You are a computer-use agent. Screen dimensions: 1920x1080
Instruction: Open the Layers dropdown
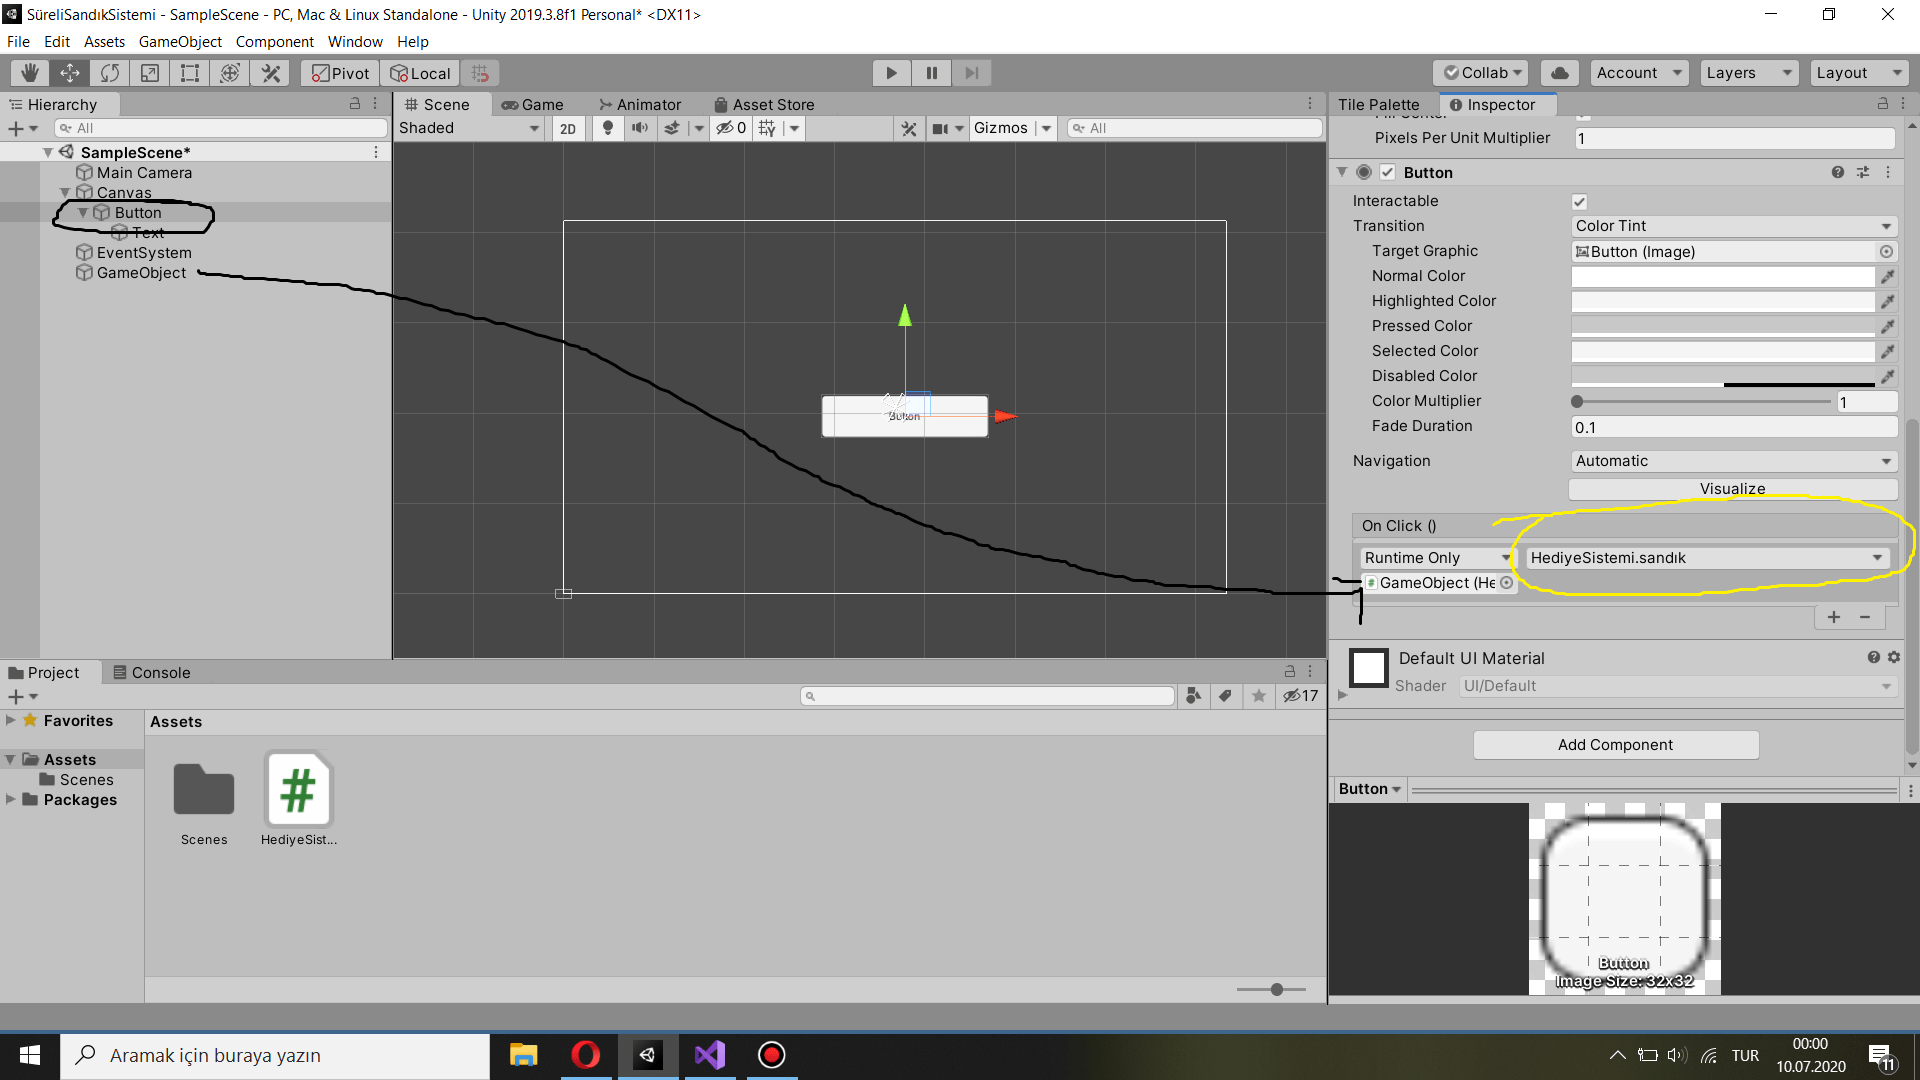click(1749, 73)
